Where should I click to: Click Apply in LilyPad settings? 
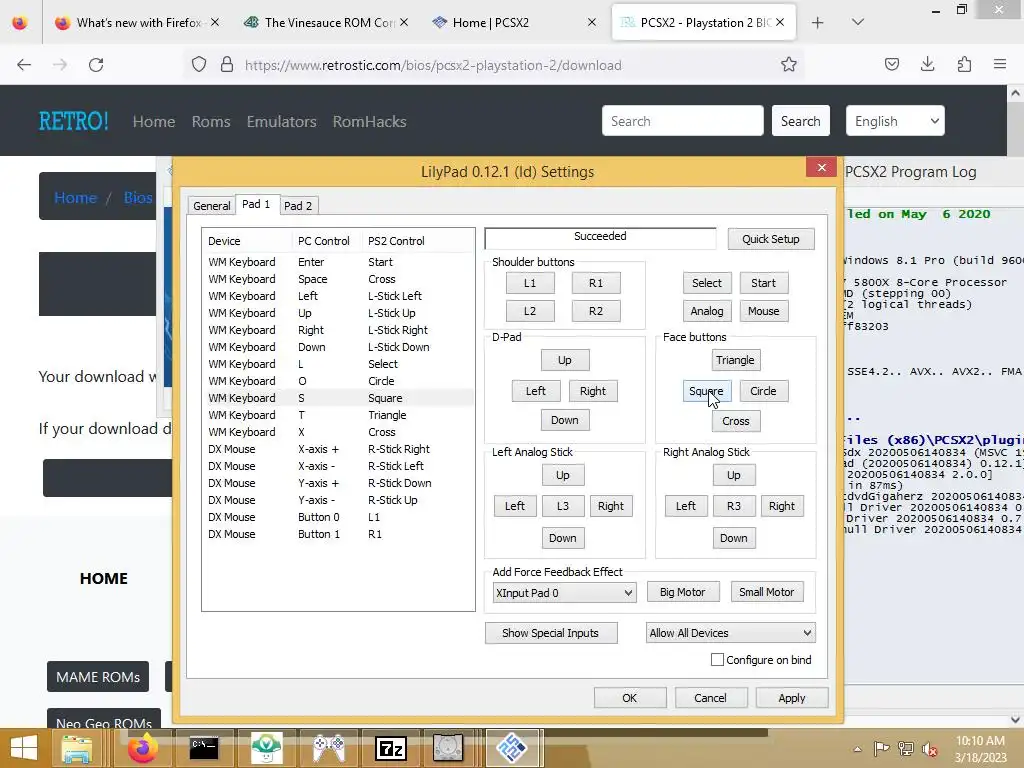792,698
